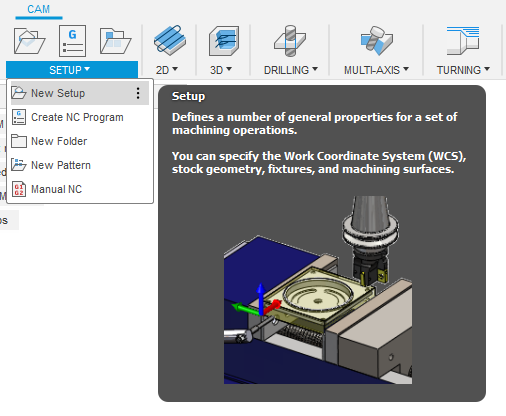
Task: Click the New Folder toolbar icon
Action: click(x=115, y=41)
